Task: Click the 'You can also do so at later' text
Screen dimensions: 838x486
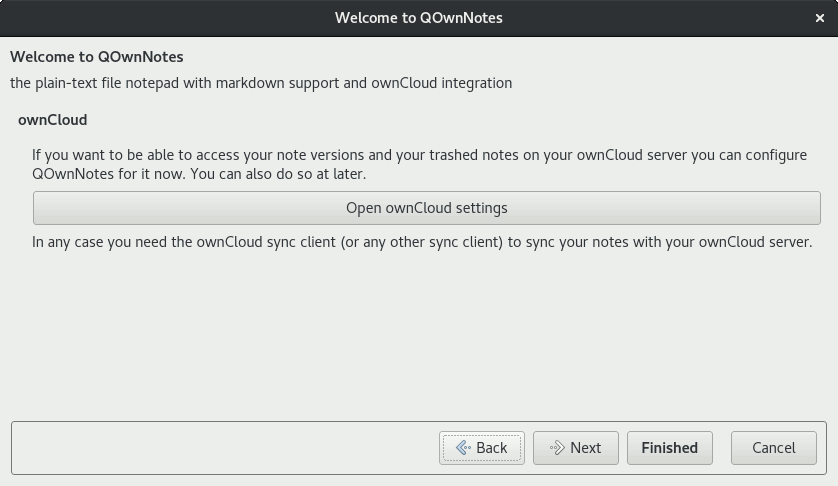Action: (278, 174)
